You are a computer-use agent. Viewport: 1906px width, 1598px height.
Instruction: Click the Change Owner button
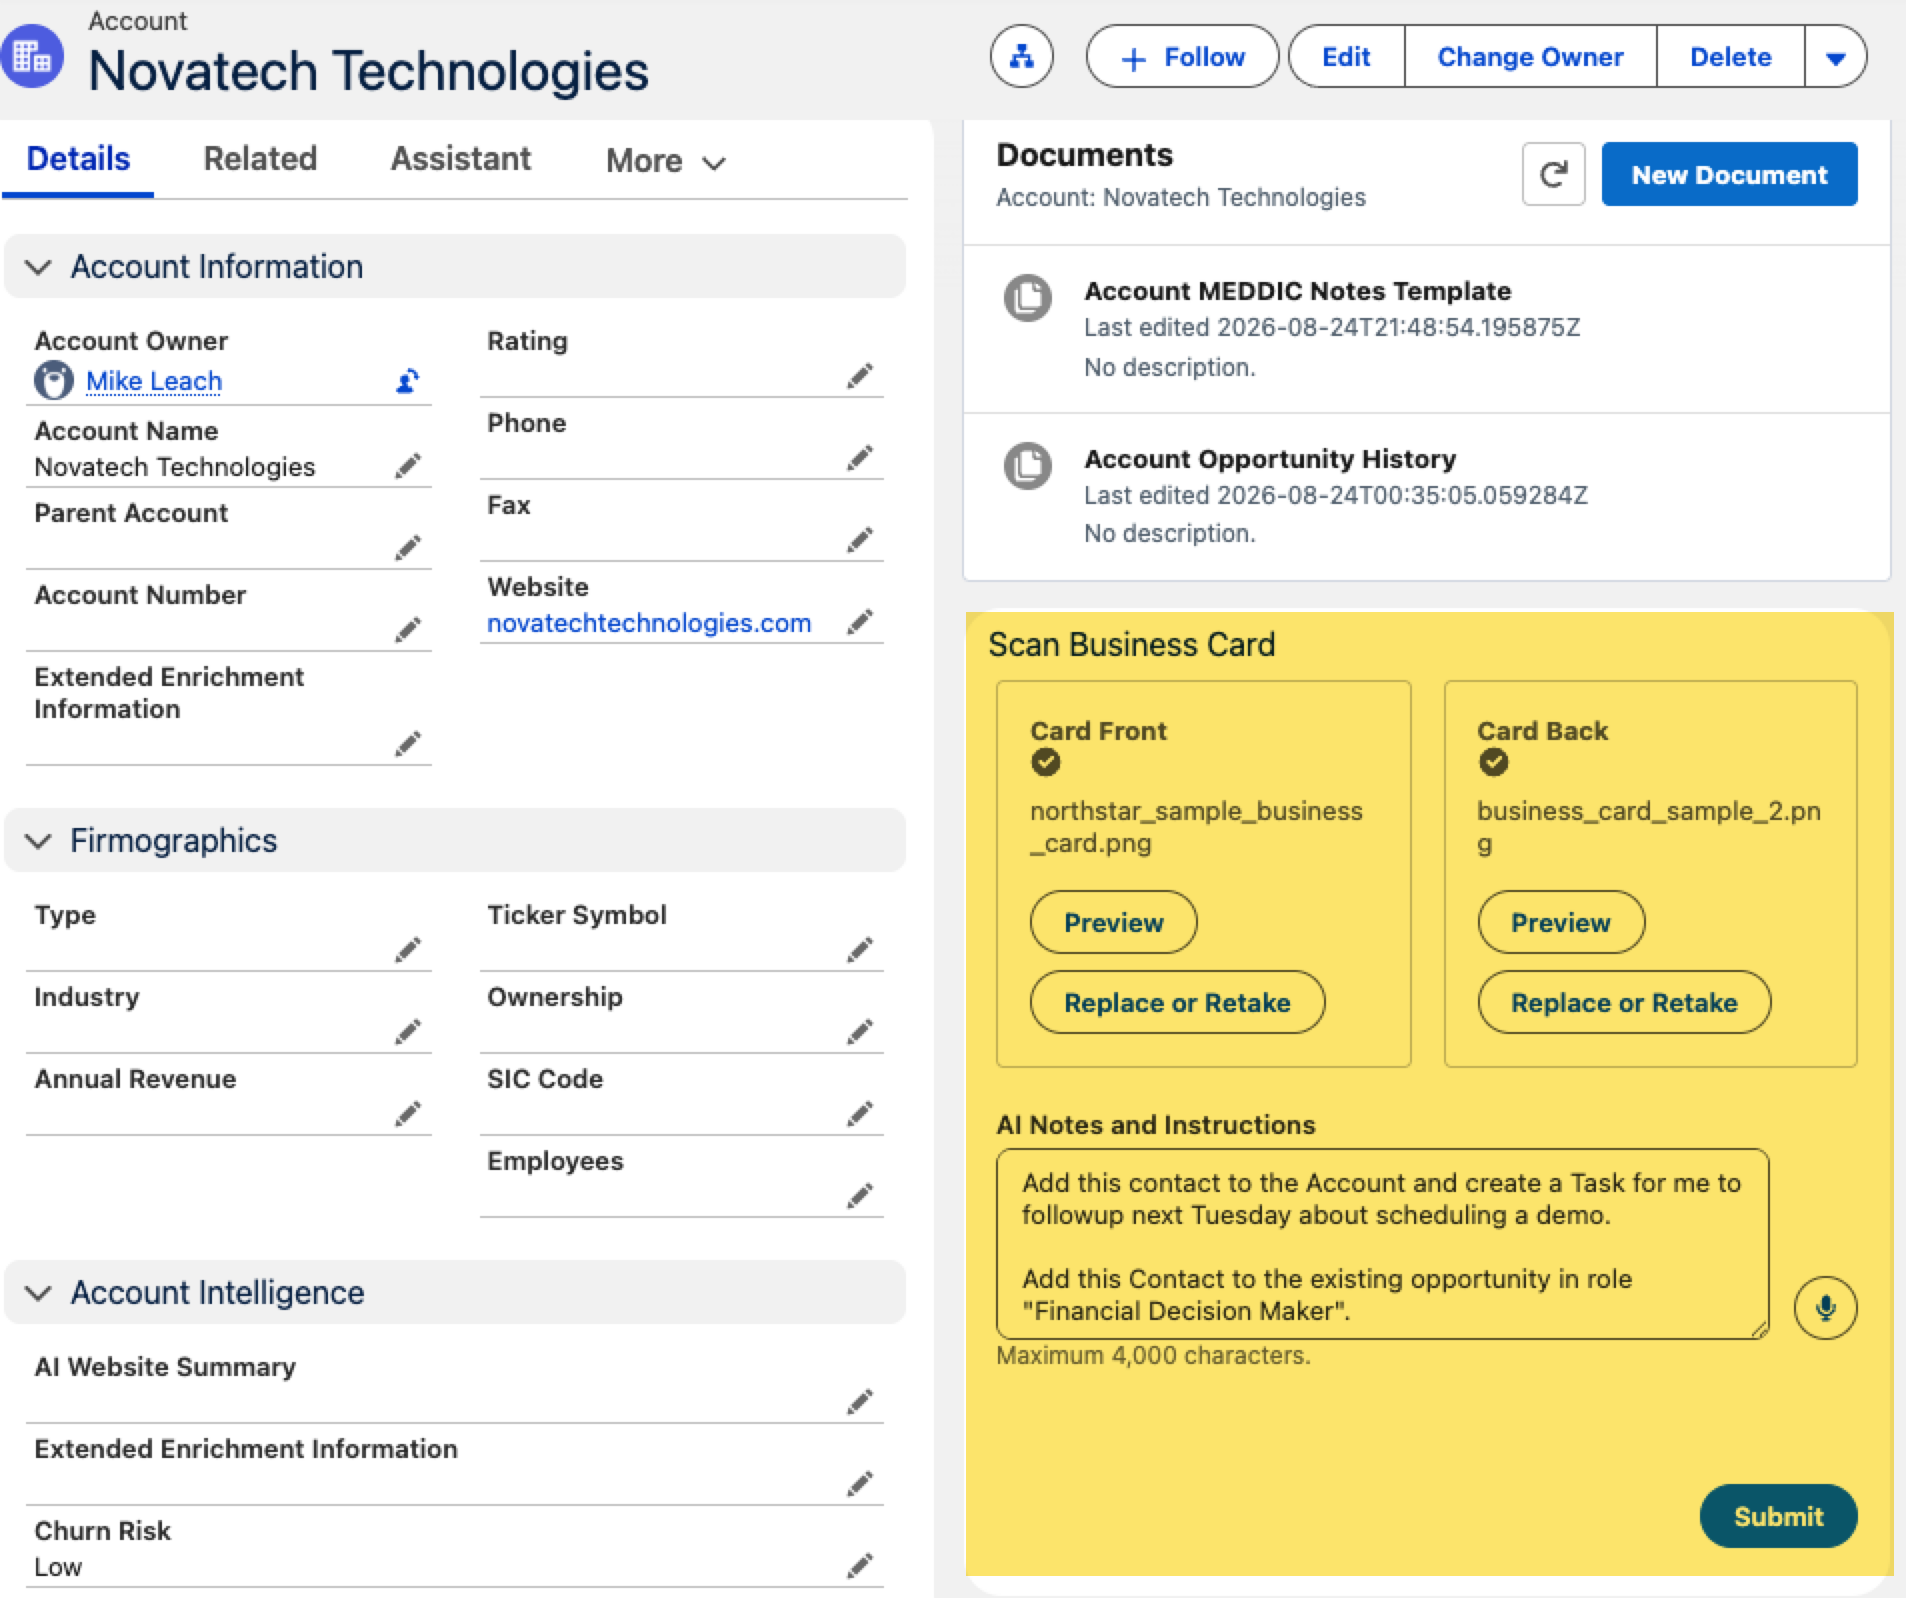click(x=1530, y=57)
